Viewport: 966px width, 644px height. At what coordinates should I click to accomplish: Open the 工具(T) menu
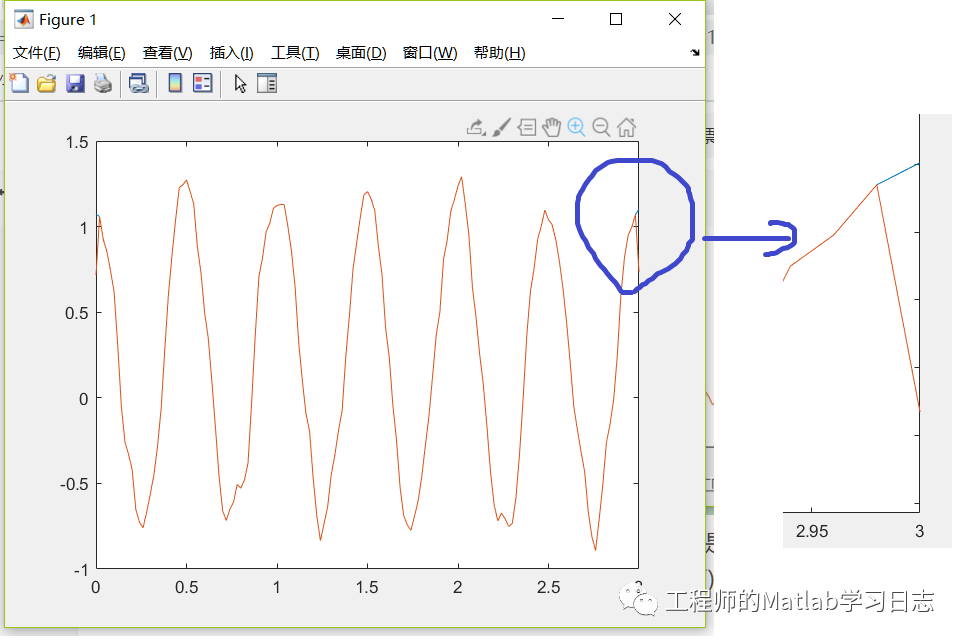click(x=295, y=53)
